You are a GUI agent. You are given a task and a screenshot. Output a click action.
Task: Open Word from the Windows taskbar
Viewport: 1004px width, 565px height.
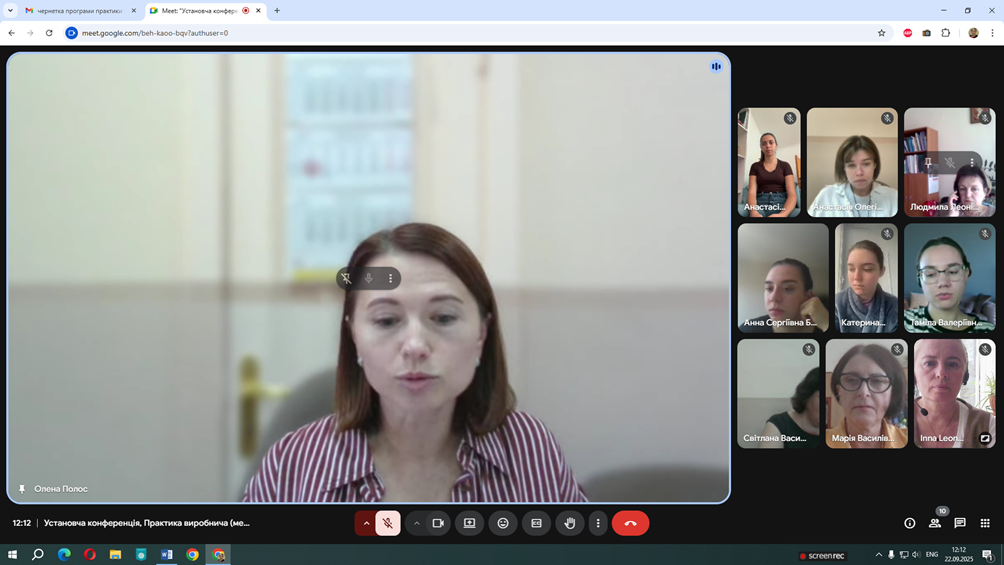[x=167, y=554]
